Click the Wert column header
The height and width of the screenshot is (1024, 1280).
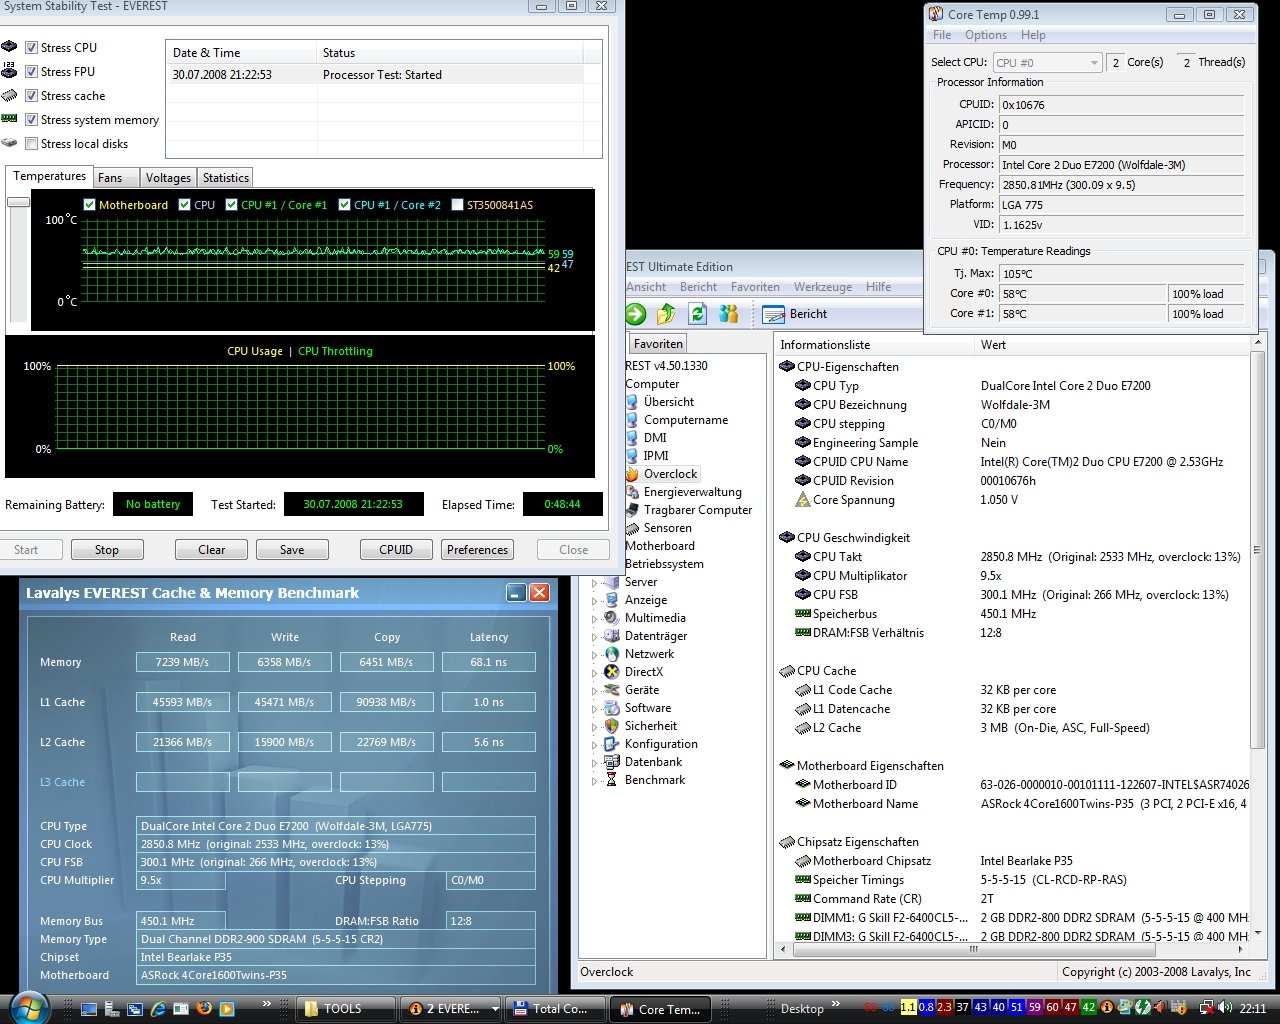click(1113, 345)
